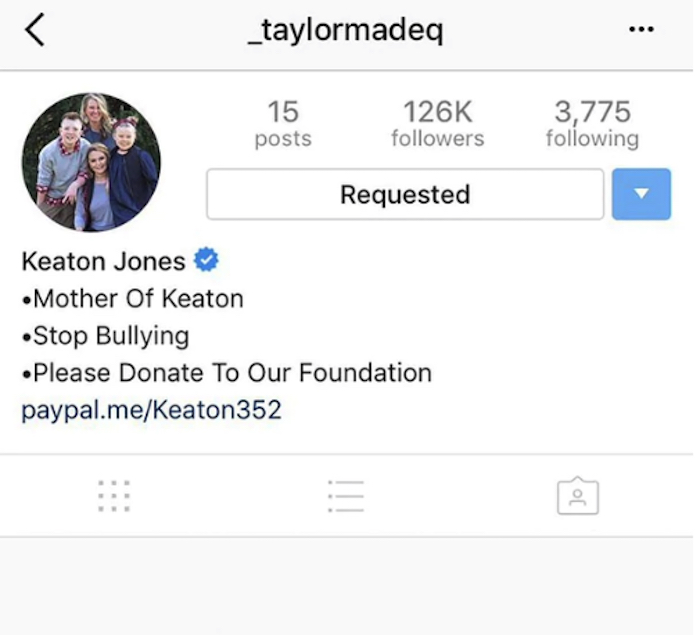Select the Keaton Jones display name
This screenshot has height=635, width=700.
[103, 261]
